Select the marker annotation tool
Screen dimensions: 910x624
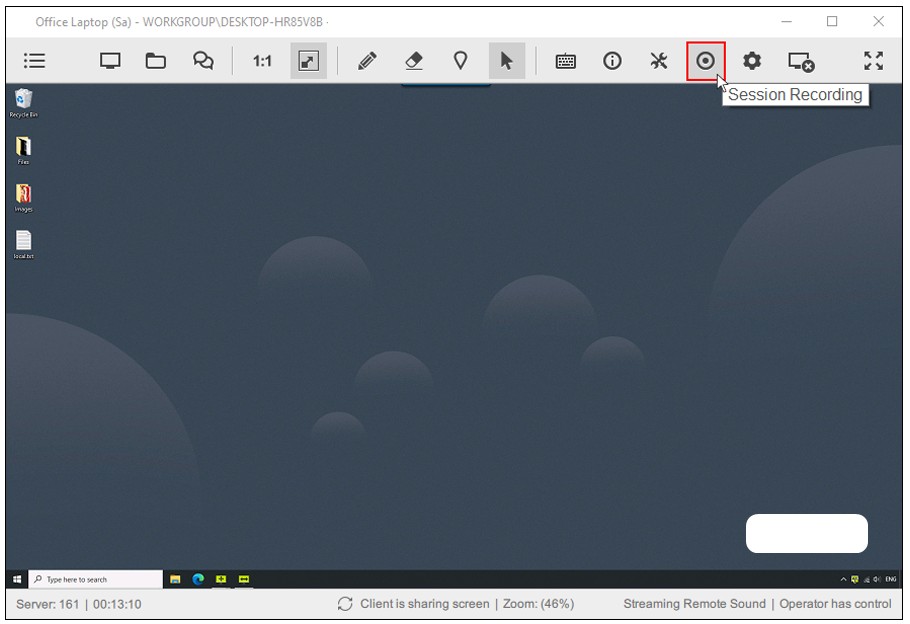coord(460,61)
